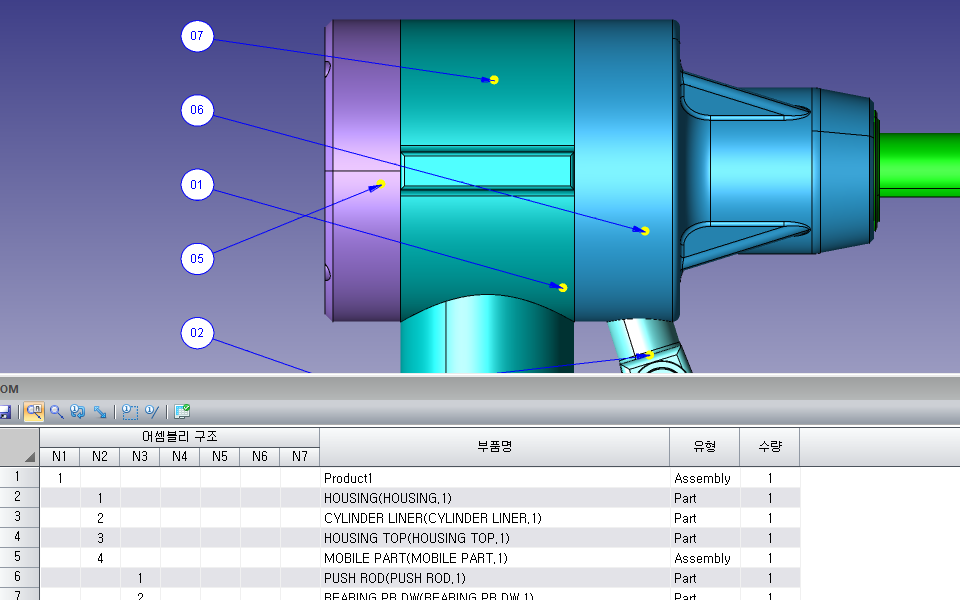960x600 pixels.
Task: Toggle the highlighted find-balloon magnifier tool
Action: tap(34, 411)
